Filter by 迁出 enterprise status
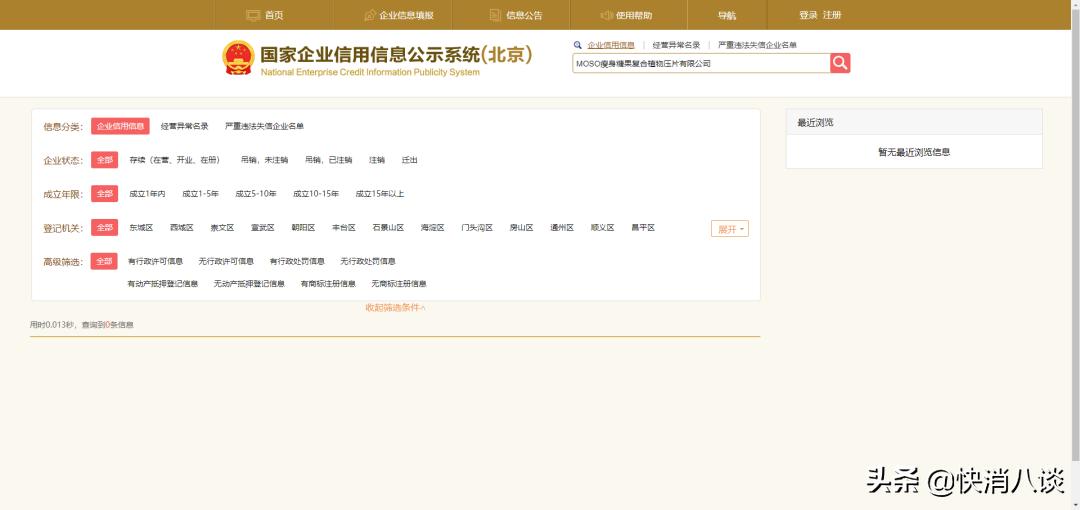This screenshot has height=510, width=1080. point(410,160)
